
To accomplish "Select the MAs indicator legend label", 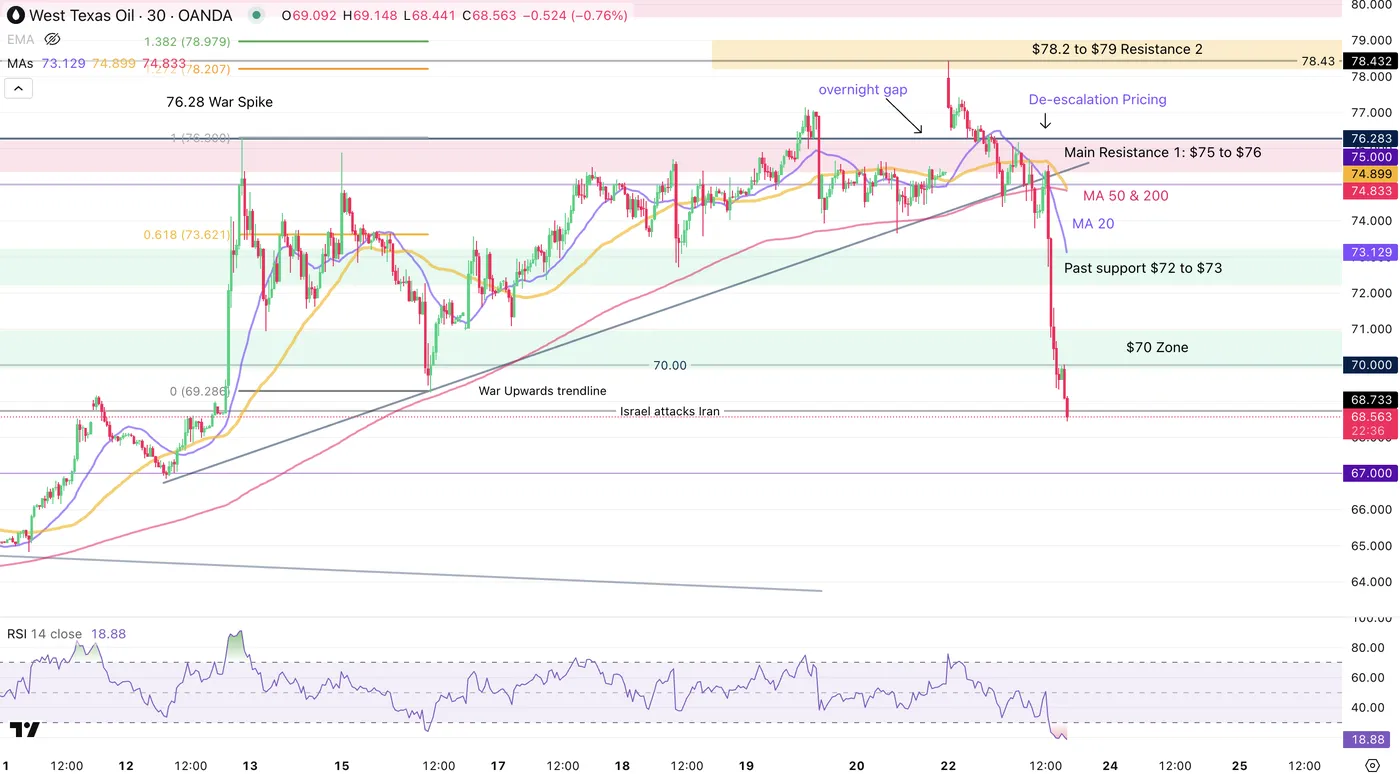I will pyautogui.click(x=21, y=63).
